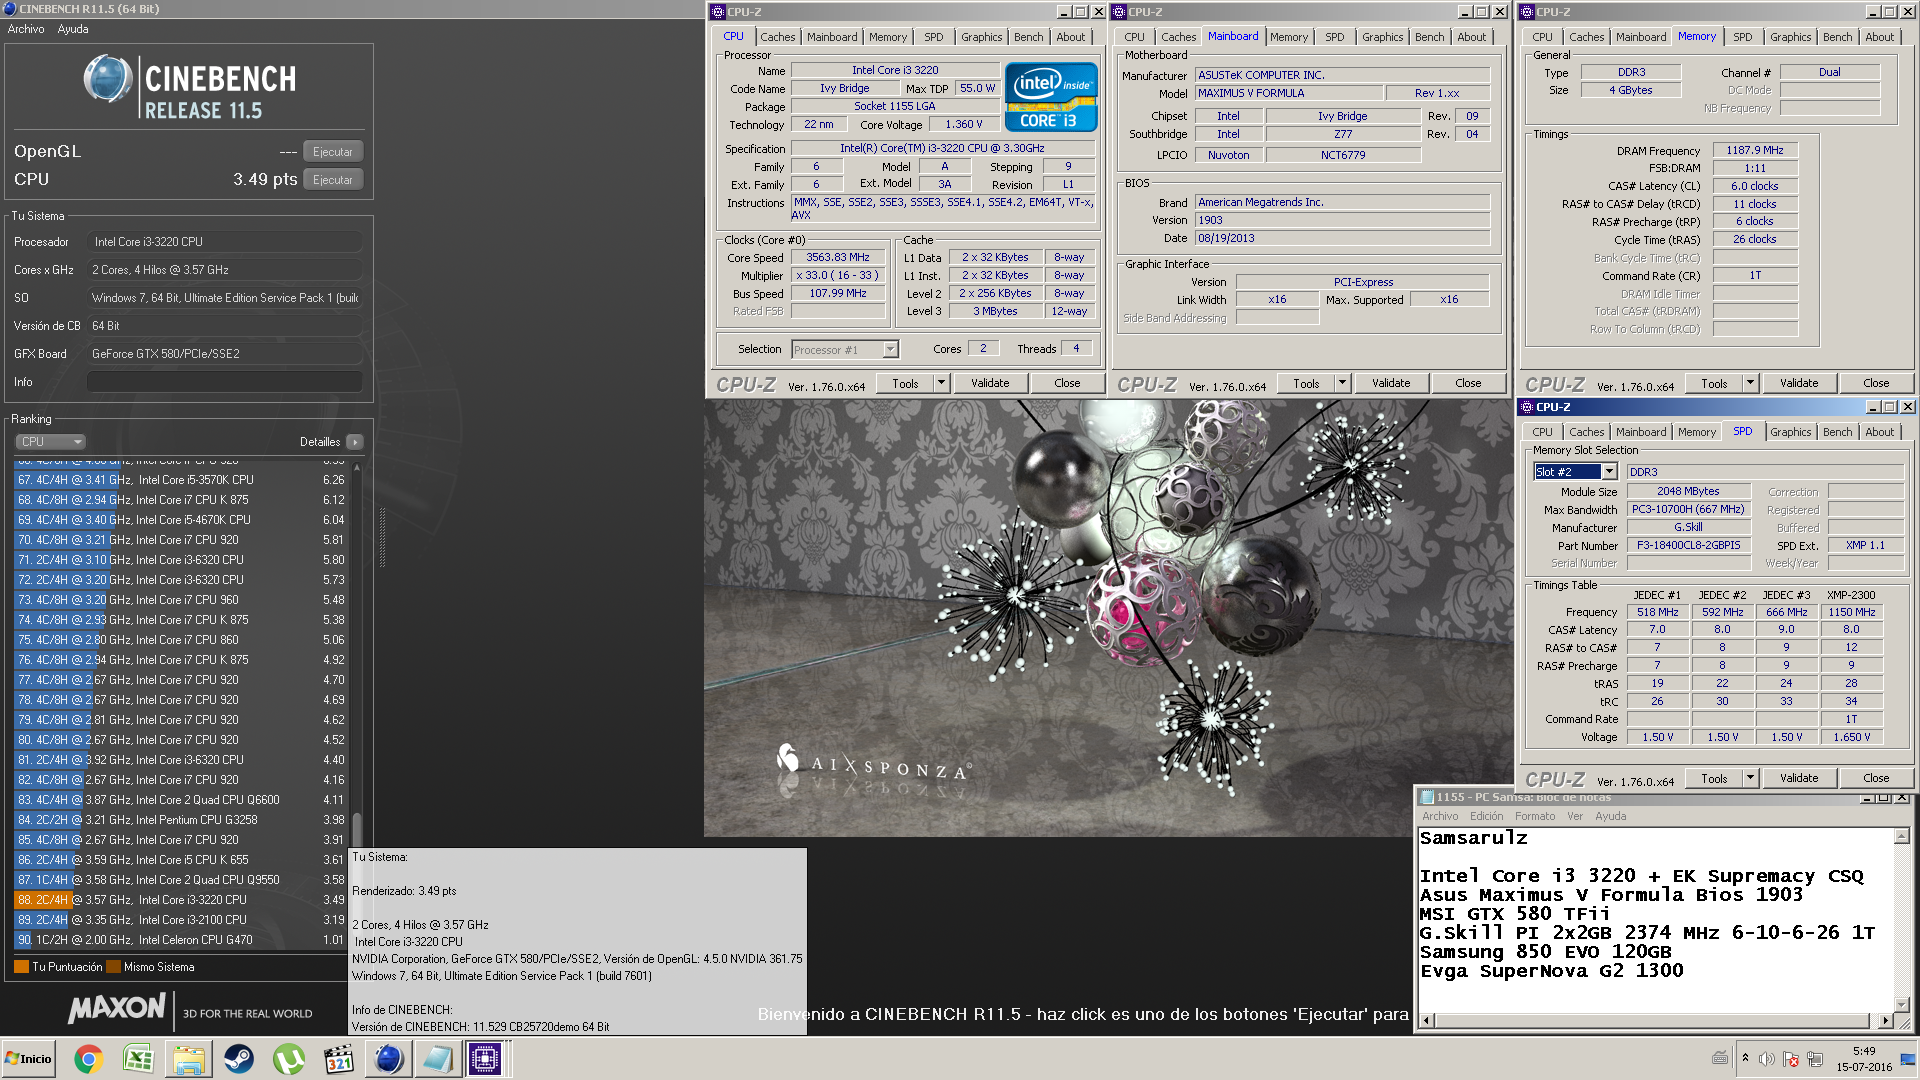Select highlighted ranking row 'Intel Core i3-3220 CPU'
The height and width of the screenshot is (1080, 1920).
coord(180,900)
